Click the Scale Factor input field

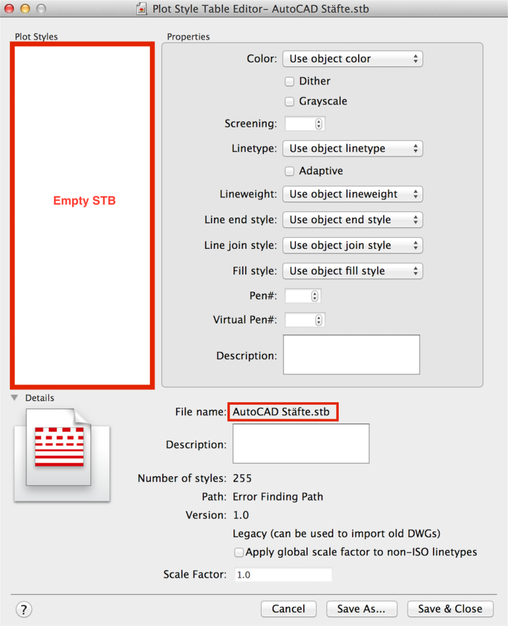coord(283,574)
